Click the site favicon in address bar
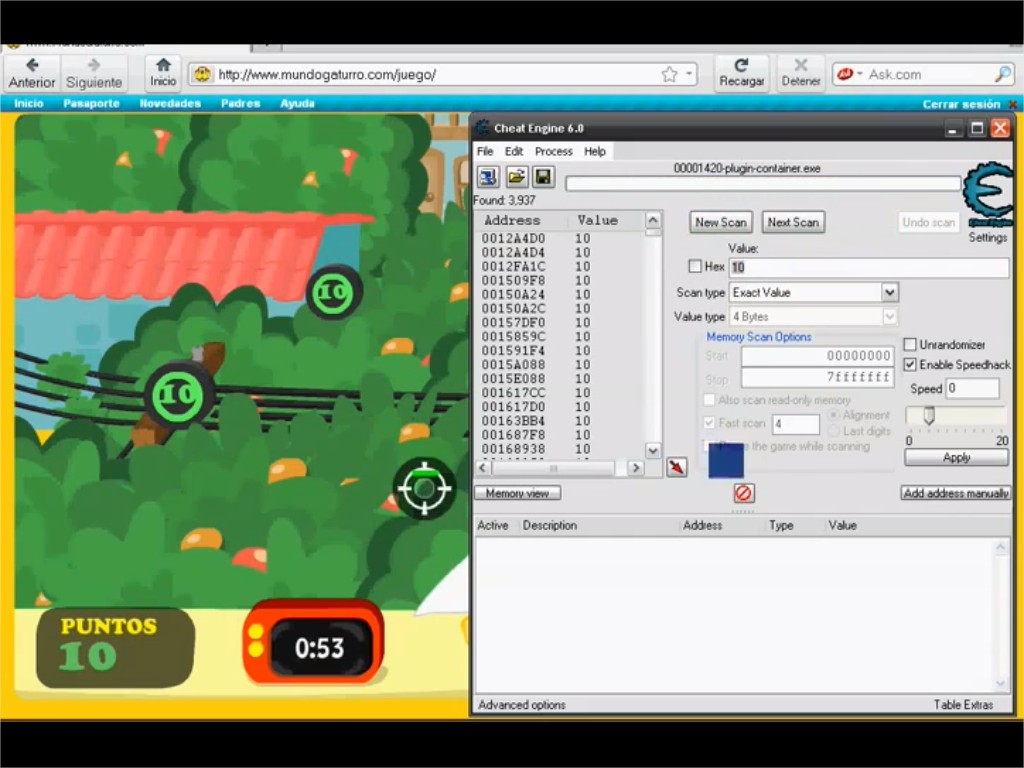The width and height of the screenshot is (1024, 768). pyautogui.click(x=202, y=74)
